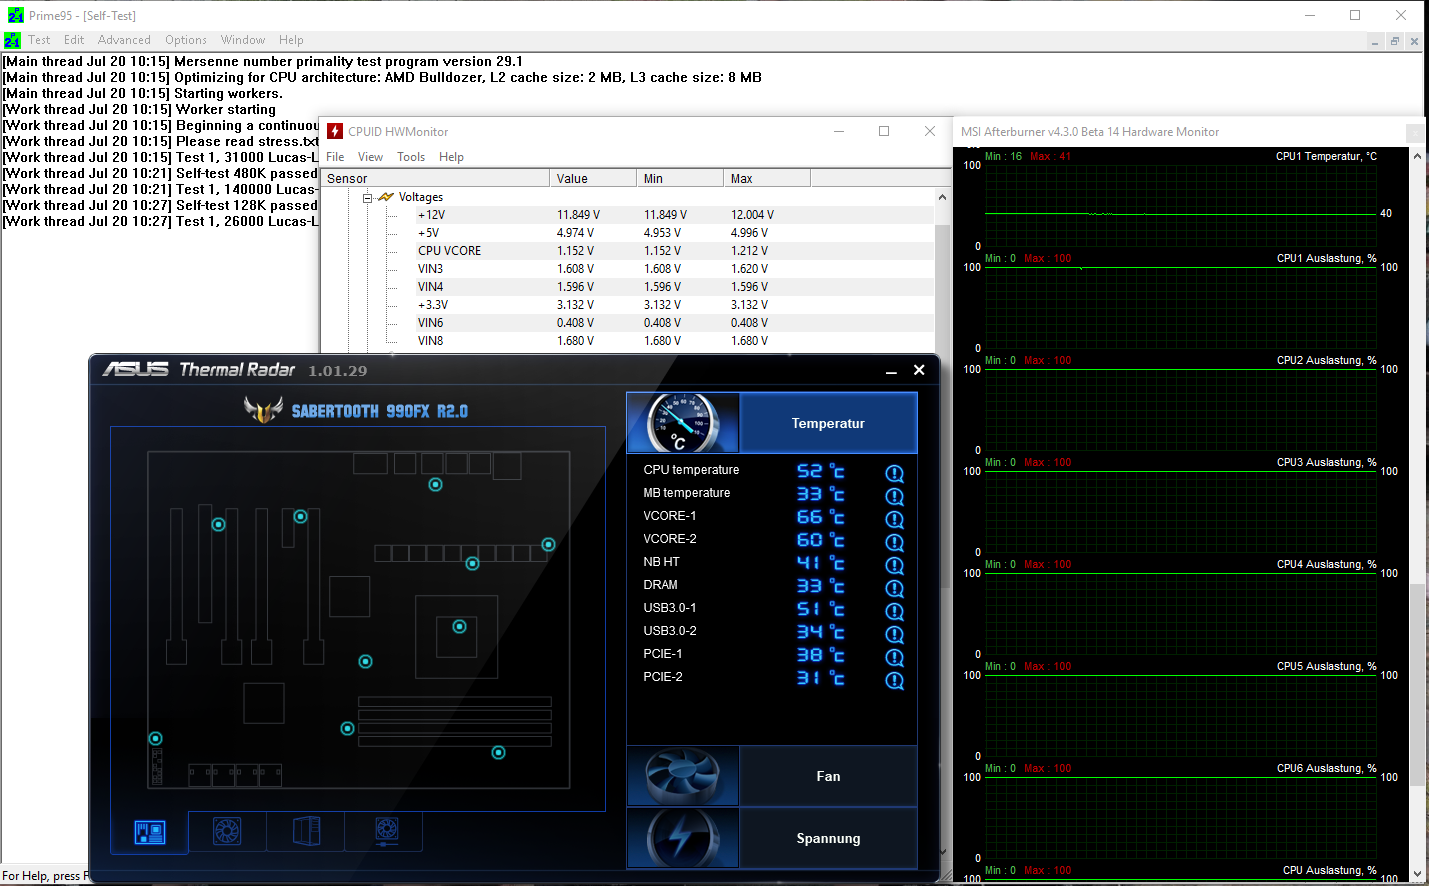Restore the inner Self-Test child window
The height and width of the screenshot is (886, 1429).
(x=1394, y=41)
